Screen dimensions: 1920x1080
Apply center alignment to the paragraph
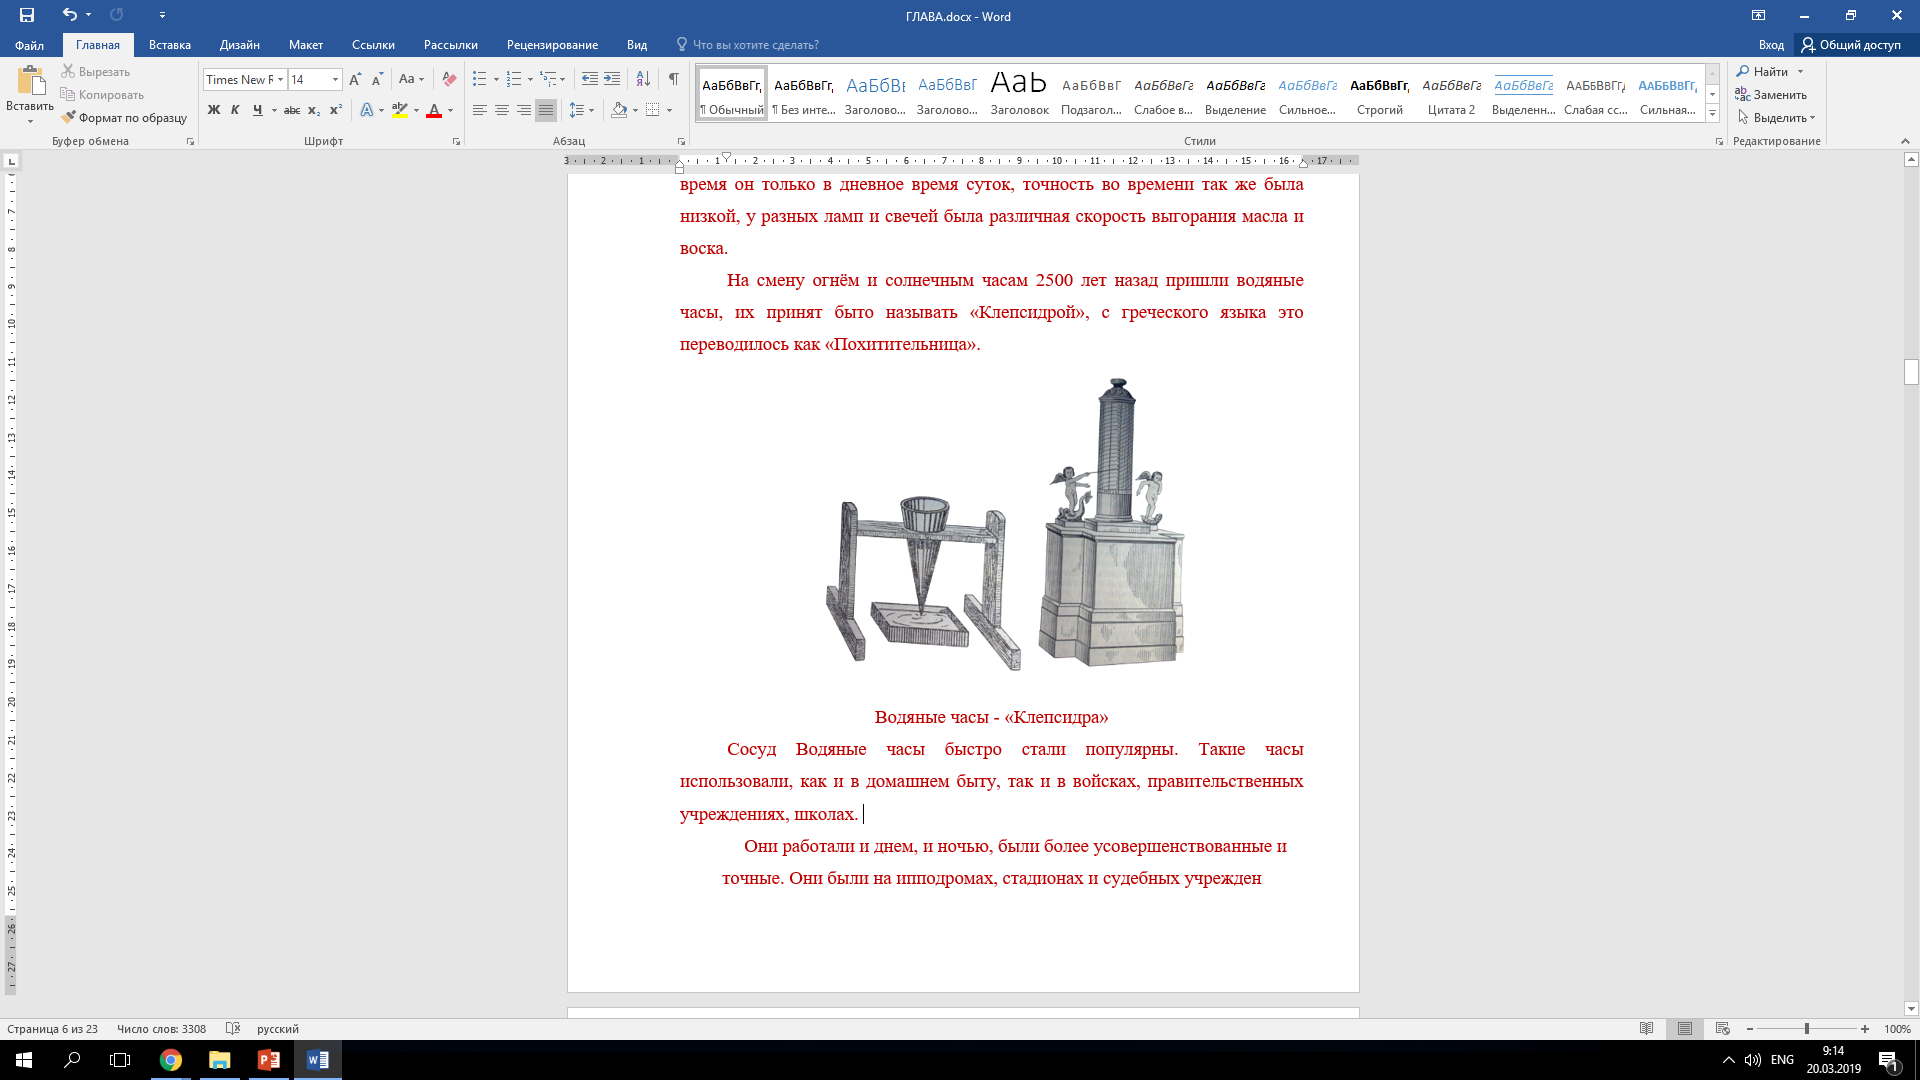click(x=502, y=110)
